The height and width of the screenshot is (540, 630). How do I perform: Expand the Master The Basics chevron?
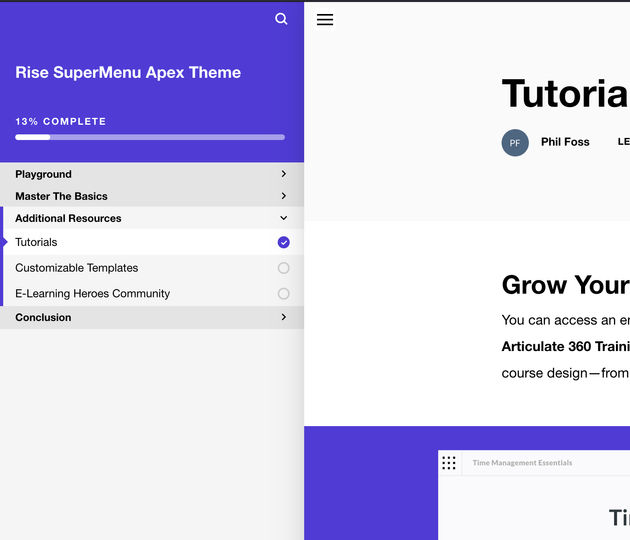pos(284,196)
